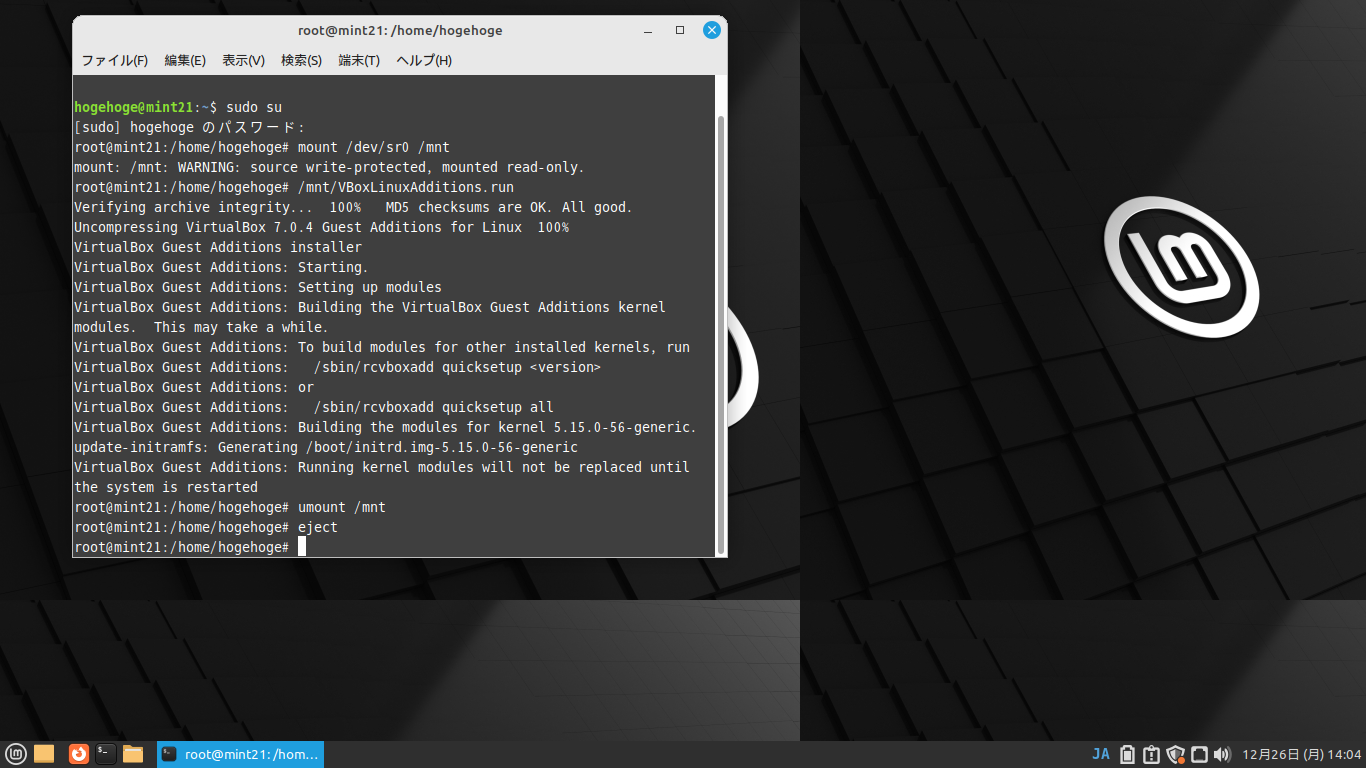Click the show desktop icon in panel
Screen dimensions: 1366x768
44,754
